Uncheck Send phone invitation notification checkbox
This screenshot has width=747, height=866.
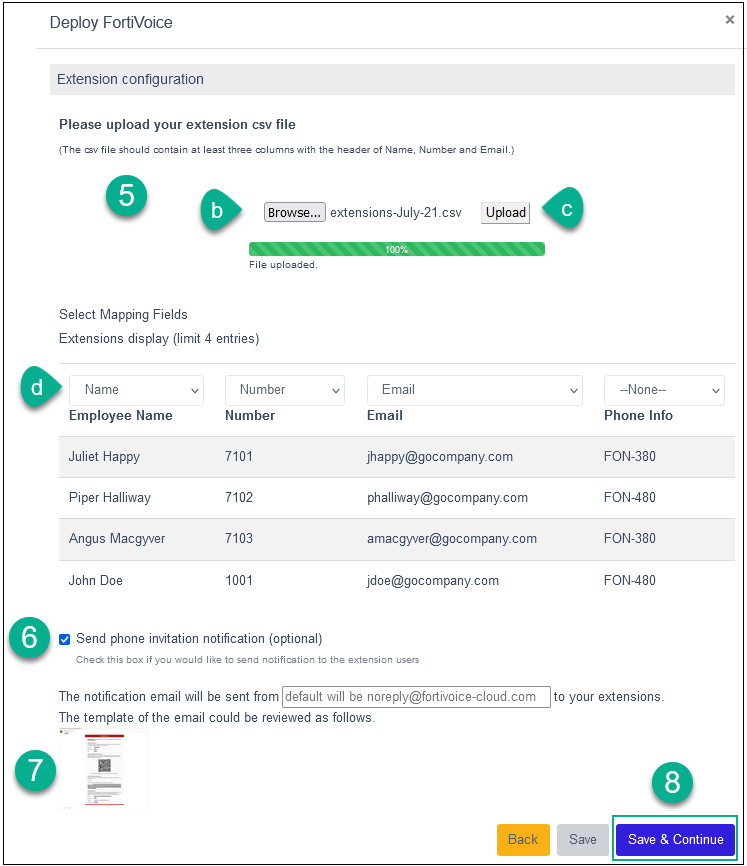pyautogui.click(x=65, y=639)
